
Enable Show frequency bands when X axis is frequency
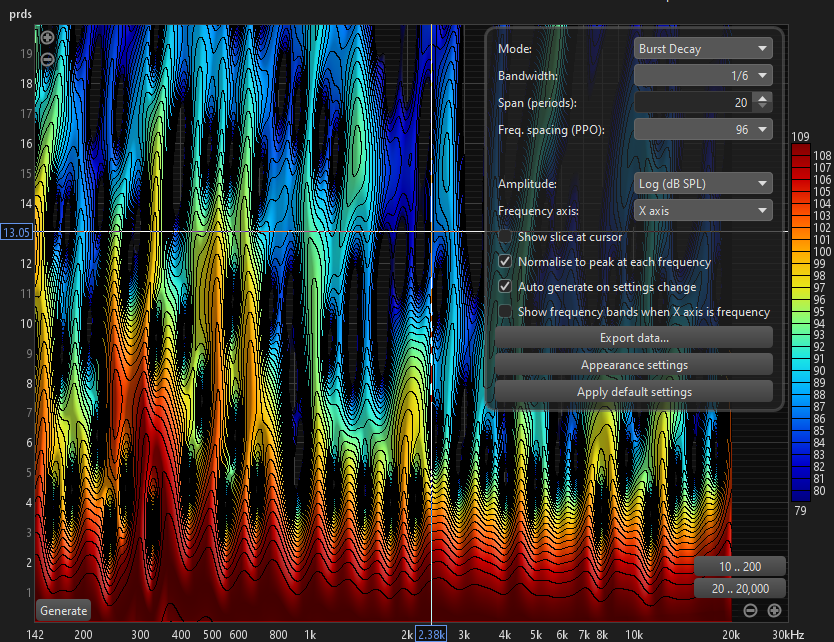tap(505, 312)
